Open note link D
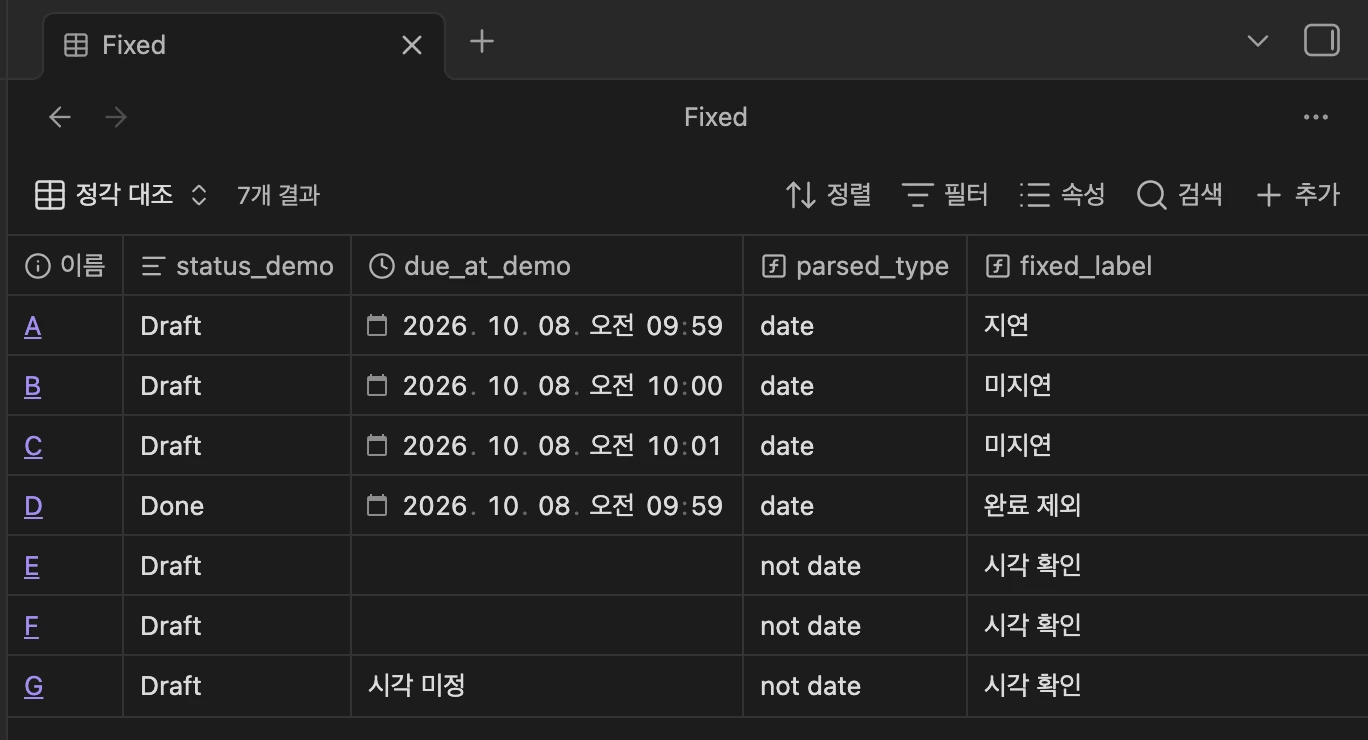The height and width of the screenshot is (740, 1368). tap(33, 506)
